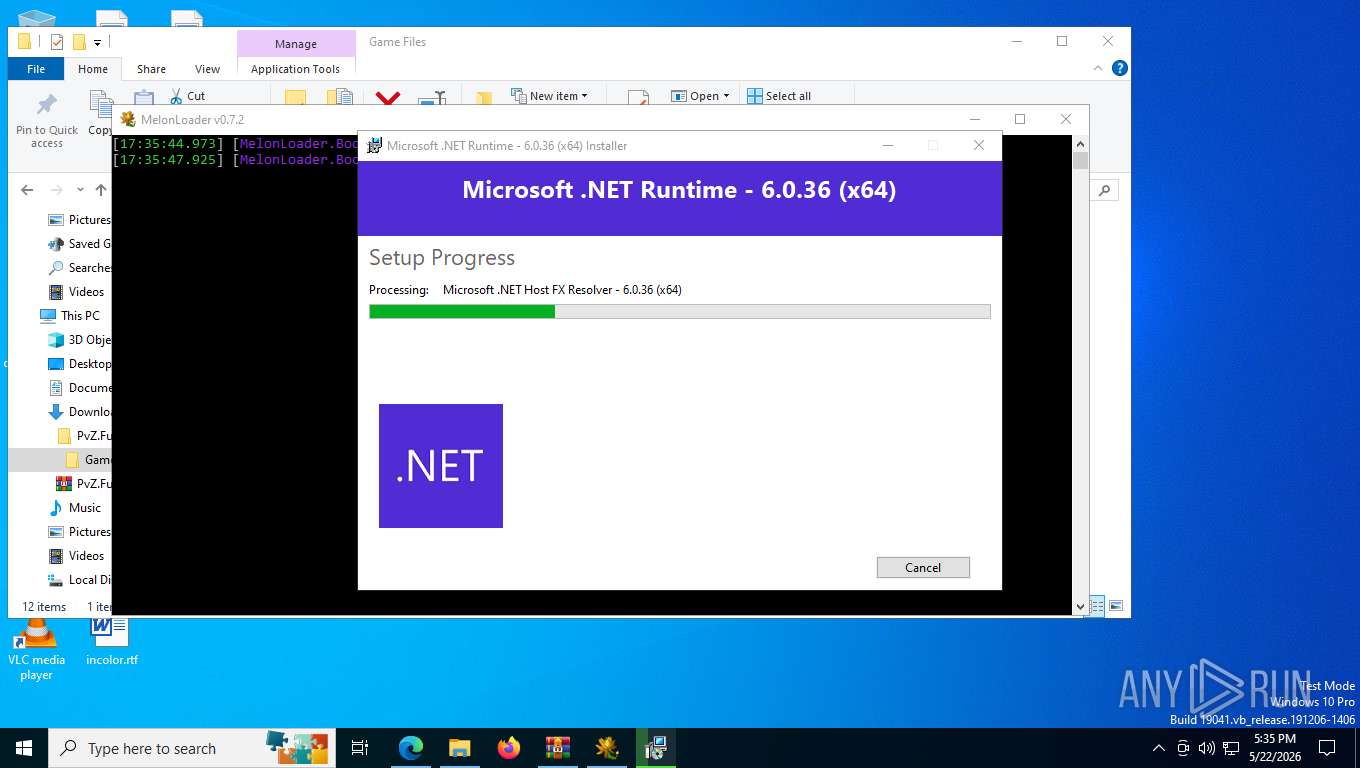This screenshot has width=1360, height=768.
Task: Cancel the .NET Runtime installation
Action: click(x=923, y=567)
